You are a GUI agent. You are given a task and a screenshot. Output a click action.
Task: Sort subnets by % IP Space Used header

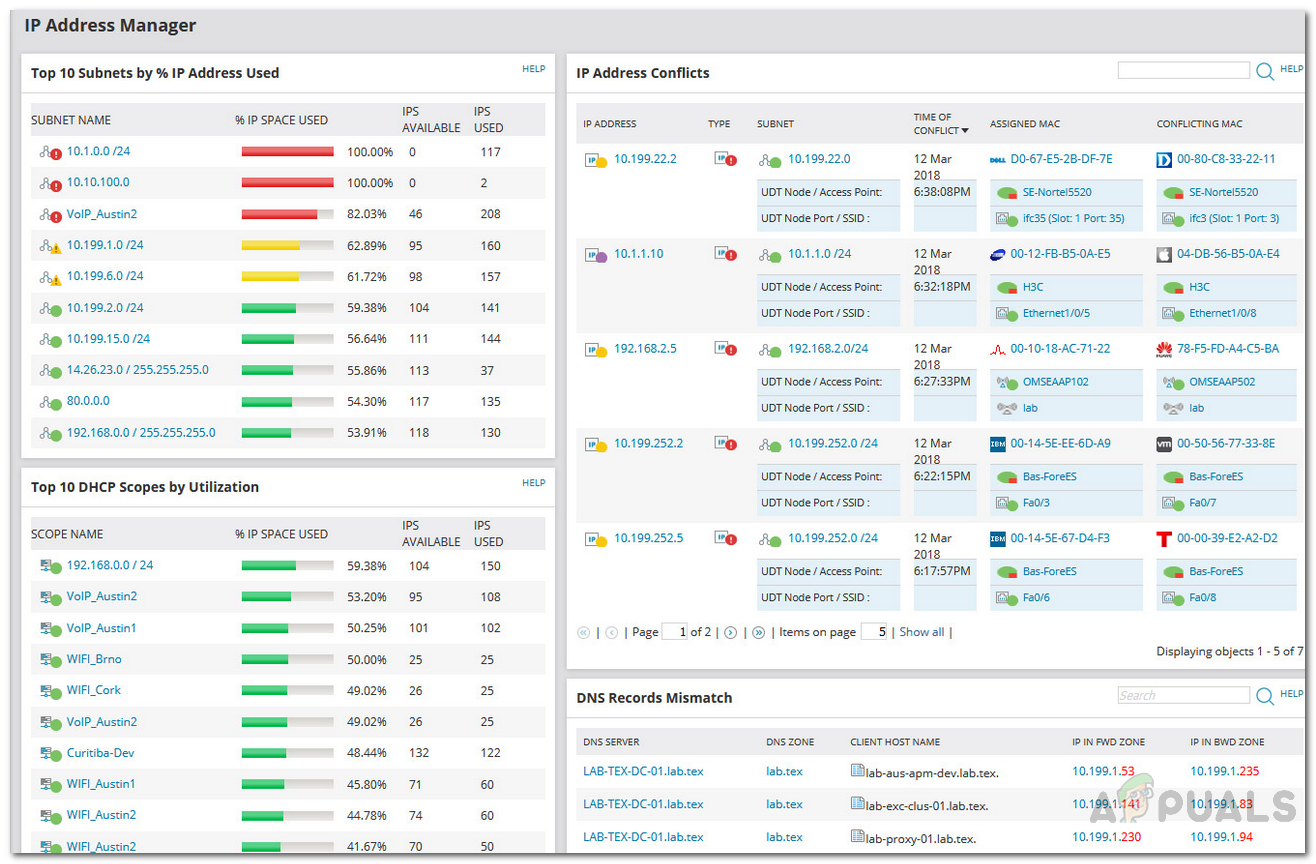(281, 120)
